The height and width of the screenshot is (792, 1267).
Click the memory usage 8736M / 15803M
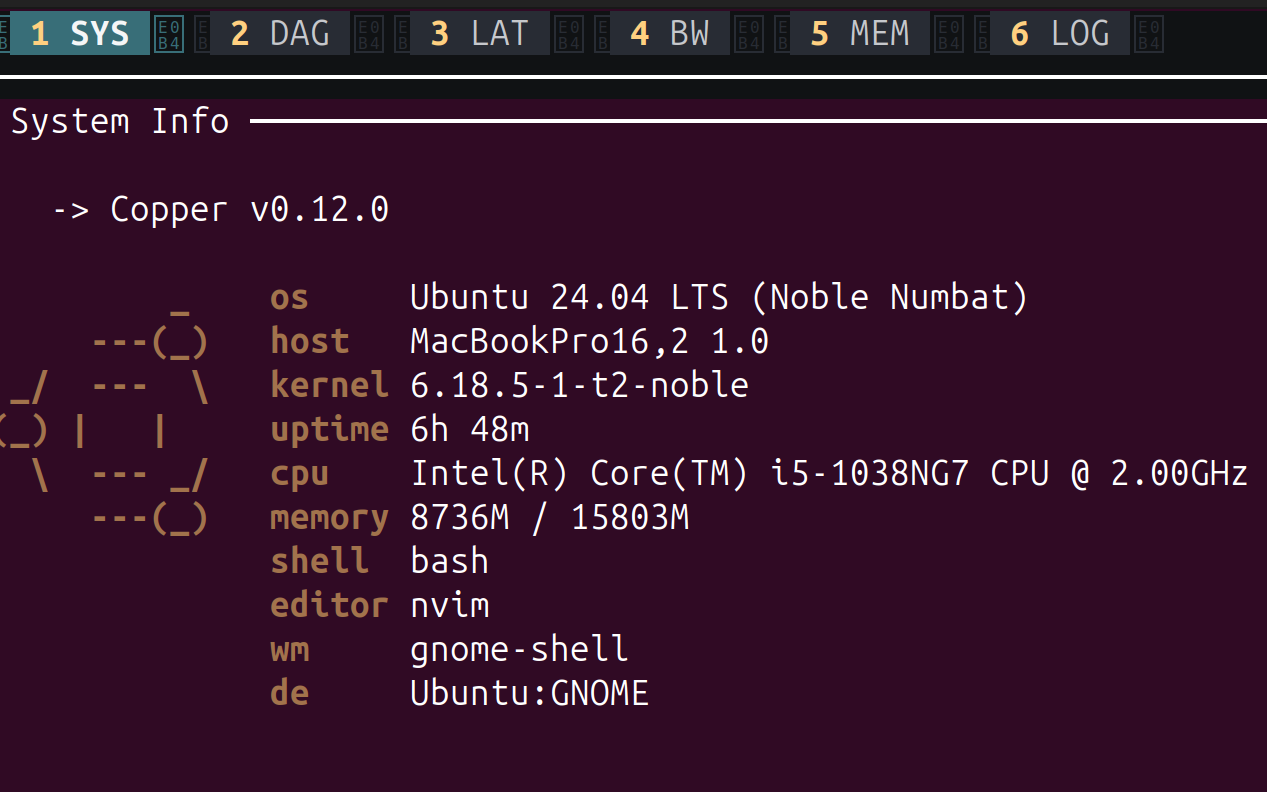click(x=549, y=518)
